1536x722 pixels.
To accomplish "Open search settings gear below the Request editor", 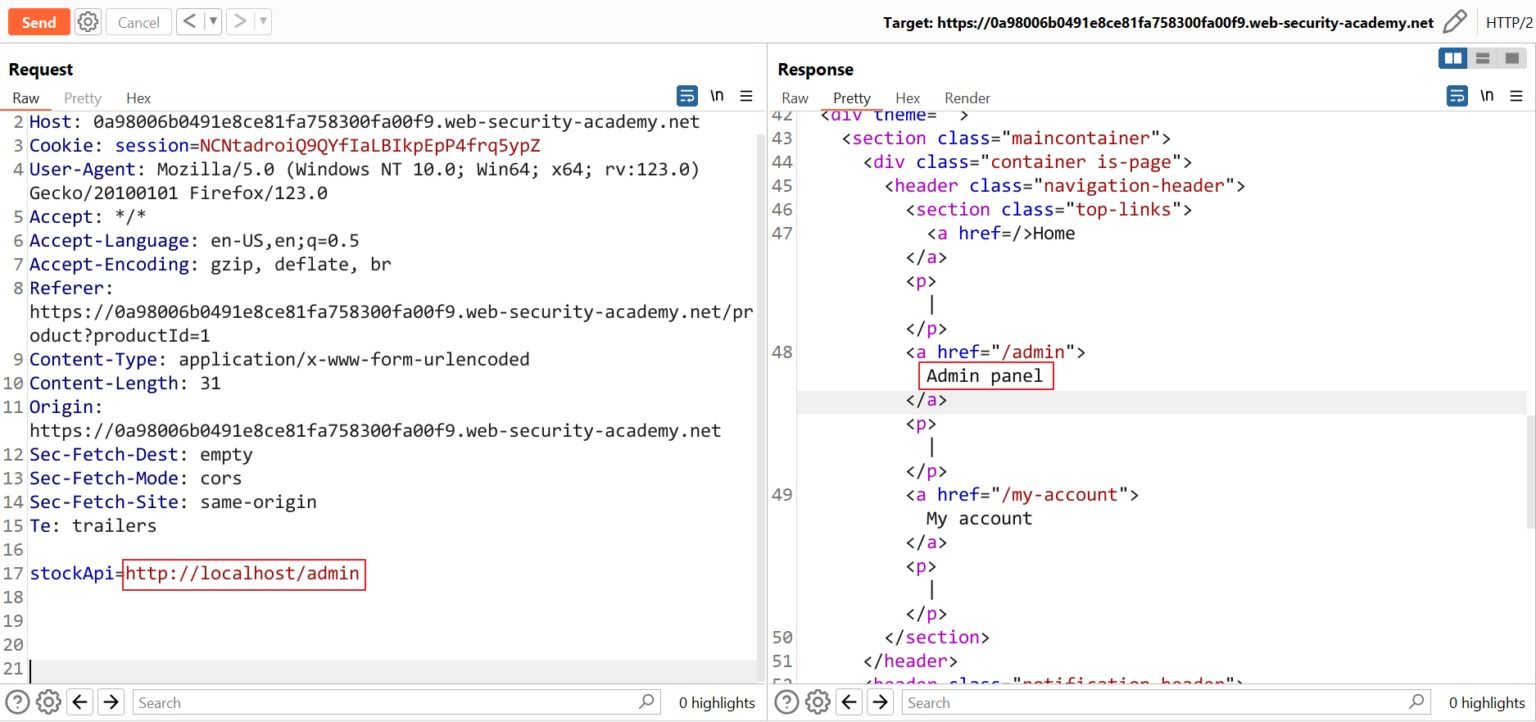I will pos(49,702).
